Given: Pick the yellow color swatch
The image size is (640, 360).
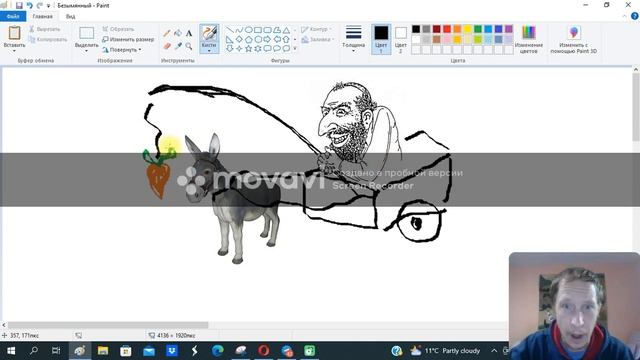Looking at the screenshot, I should [467, 29].
